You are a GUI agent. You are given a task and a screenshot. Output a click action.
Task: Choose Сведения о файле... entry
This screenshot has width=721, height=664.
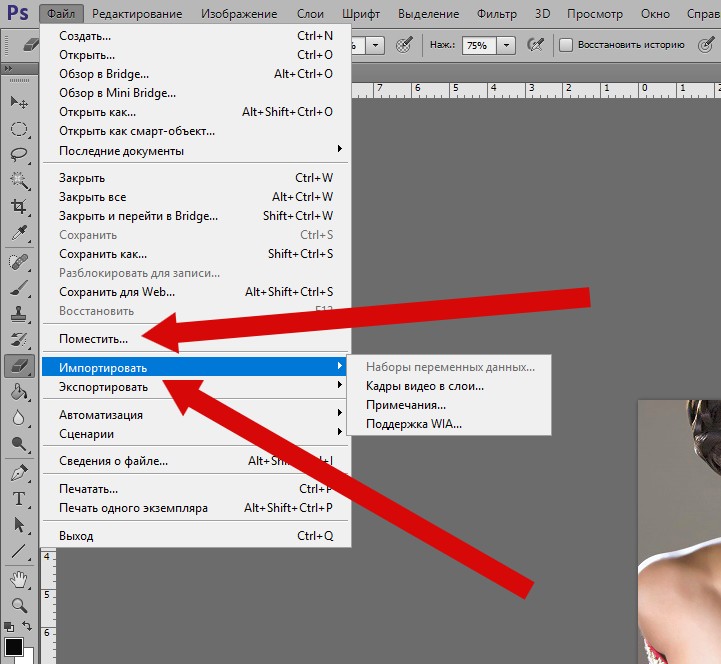(195, 460)
